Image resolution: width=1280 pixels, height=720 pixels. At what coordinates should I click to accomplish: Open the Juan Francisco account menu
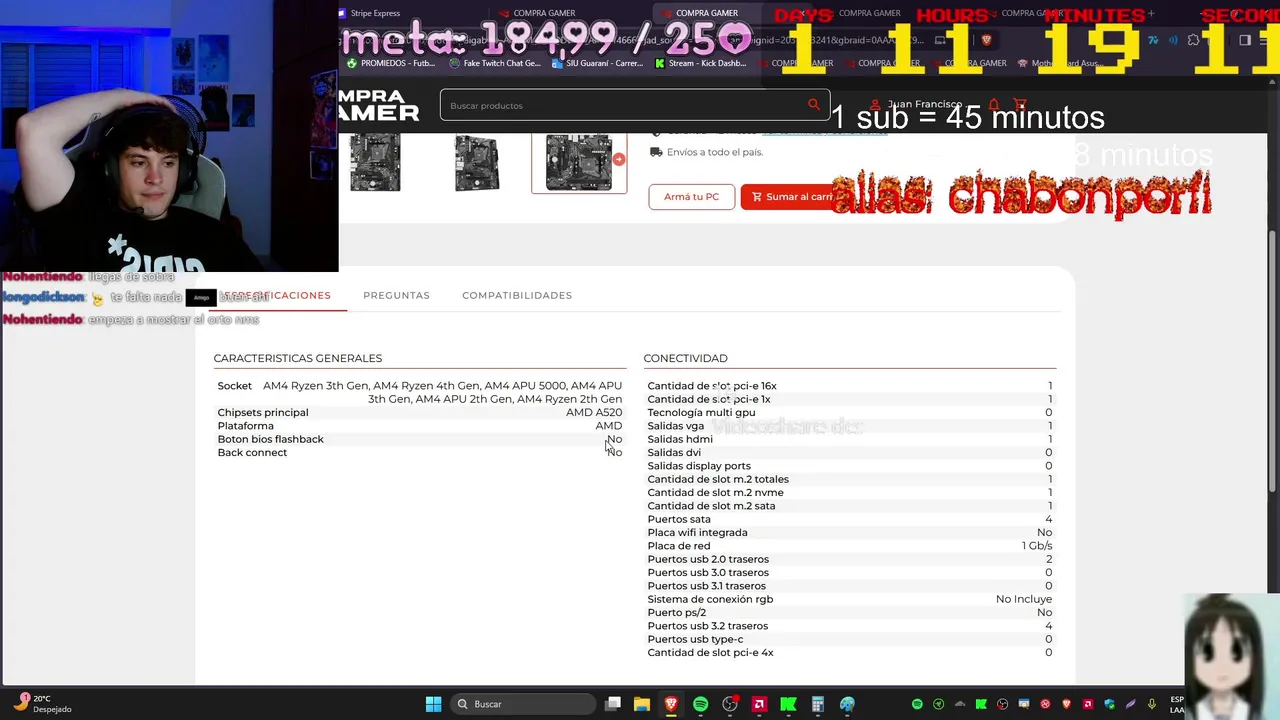pyautogui.click(x=915, y=104)
